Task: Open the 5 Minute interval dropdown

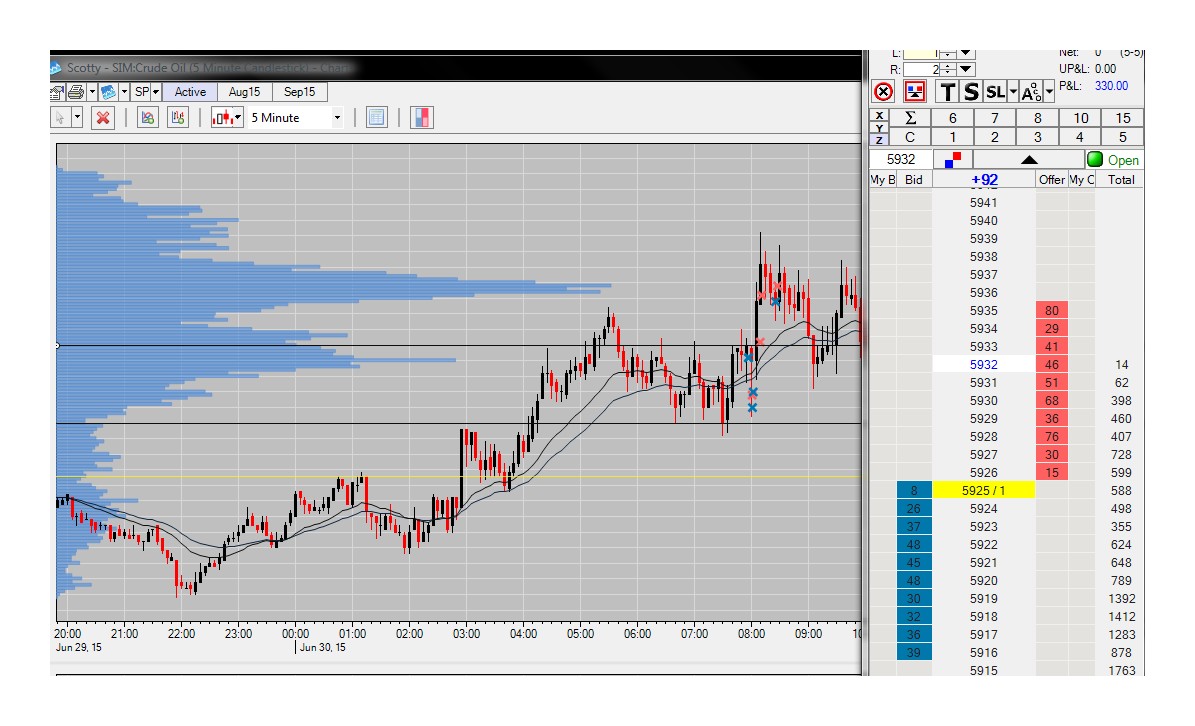Action: (x=337, y=118)
